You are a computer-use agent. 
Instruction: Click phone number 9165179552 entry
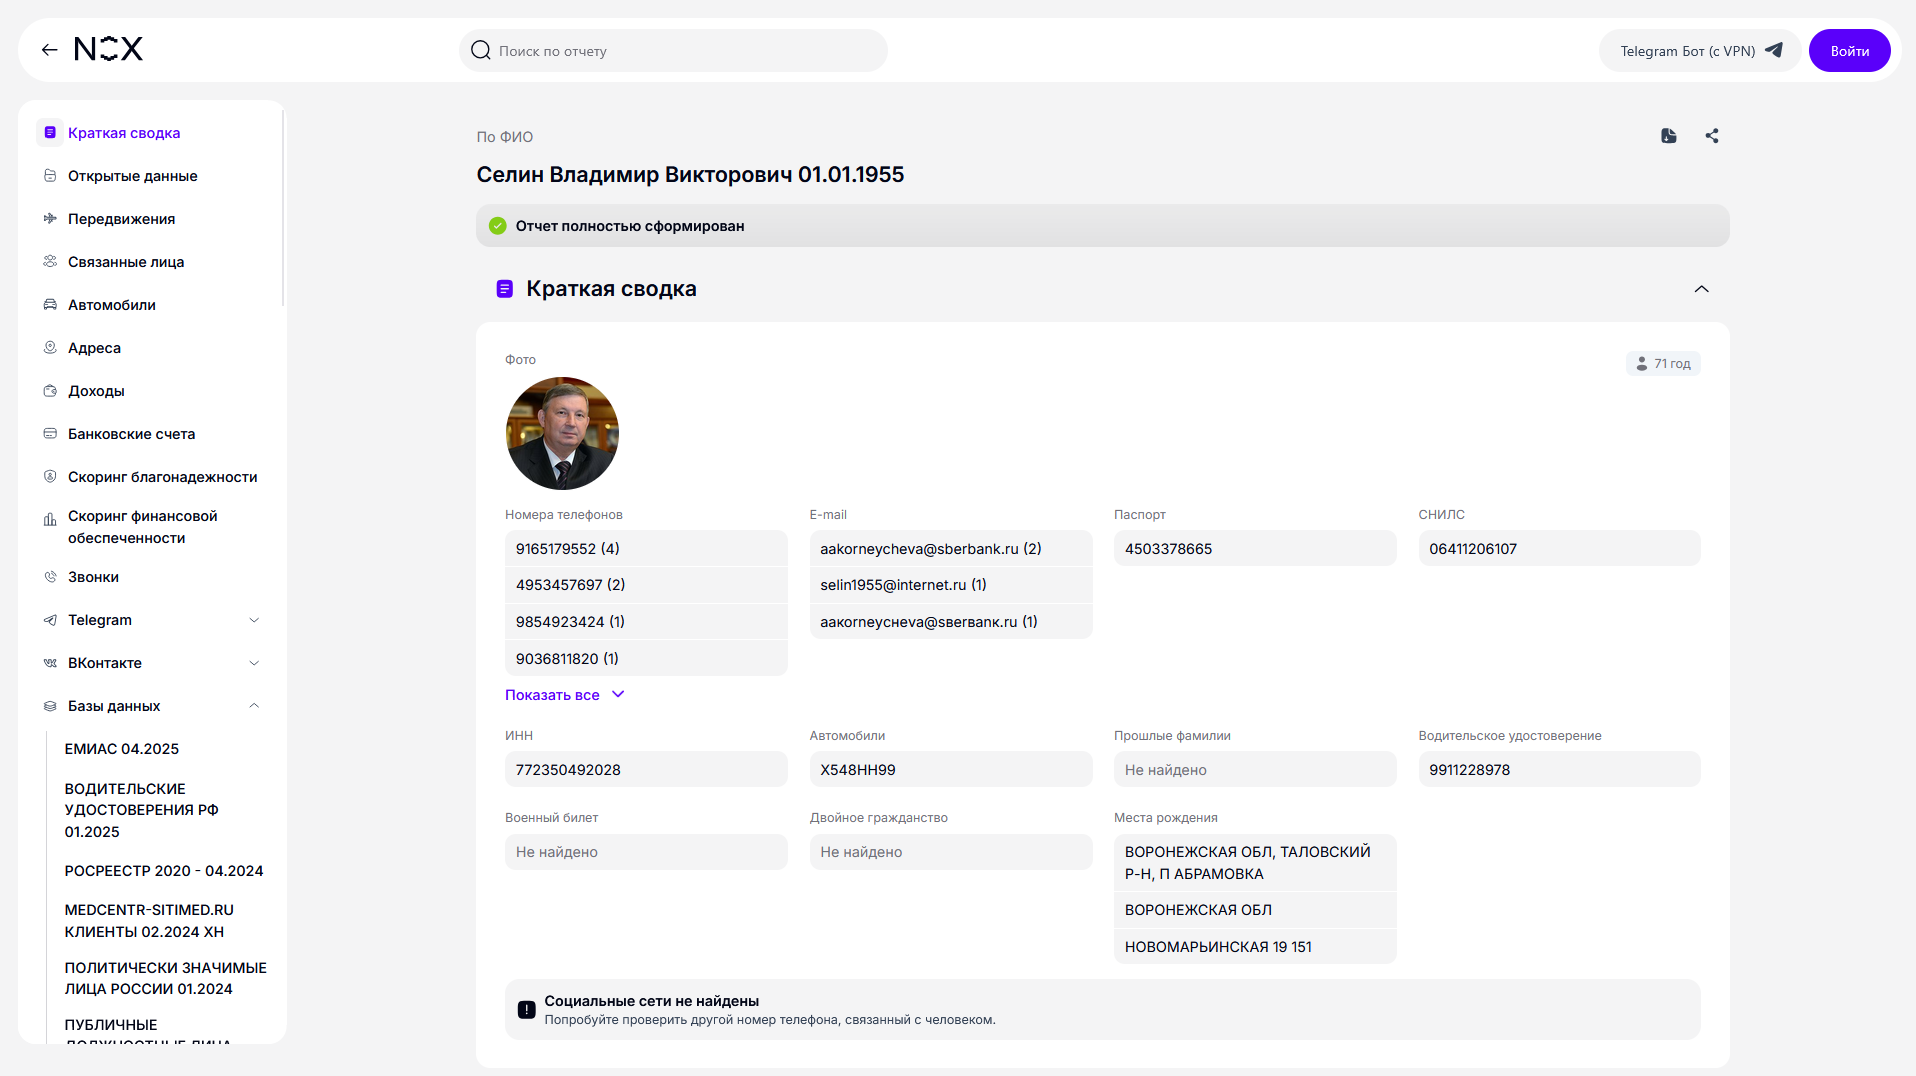pyautogui.click(x=646, y=549)
